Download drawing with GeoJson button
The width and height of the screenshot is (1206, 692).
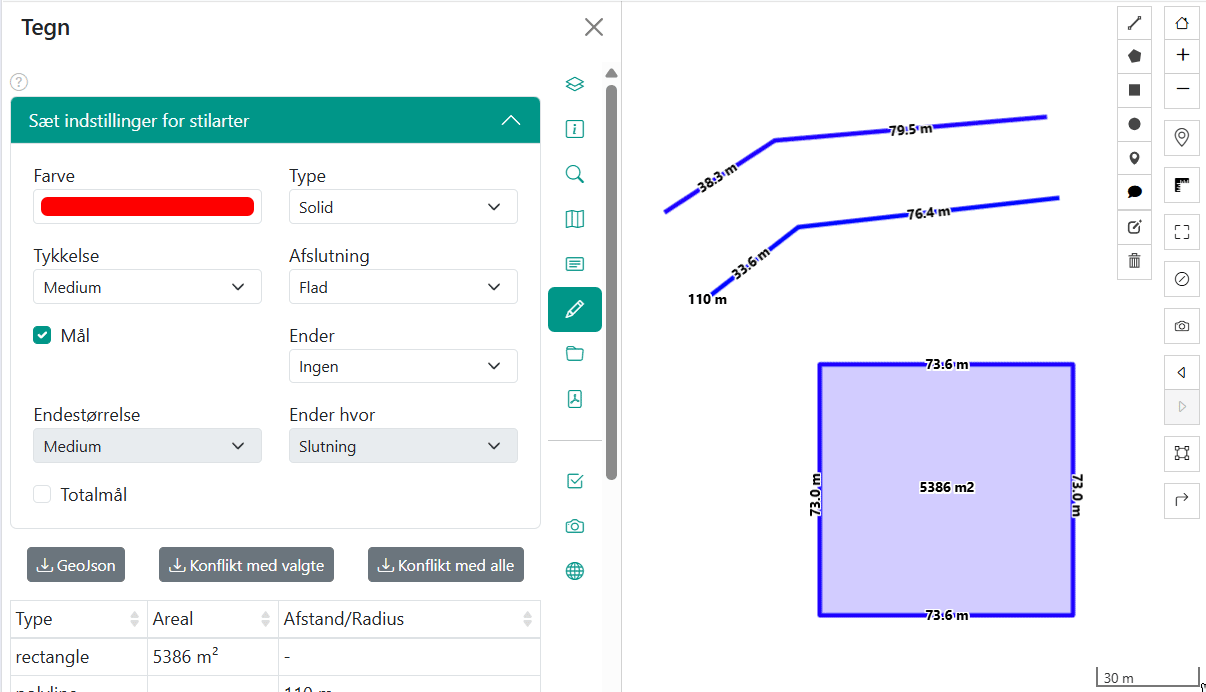pos(76,565)
